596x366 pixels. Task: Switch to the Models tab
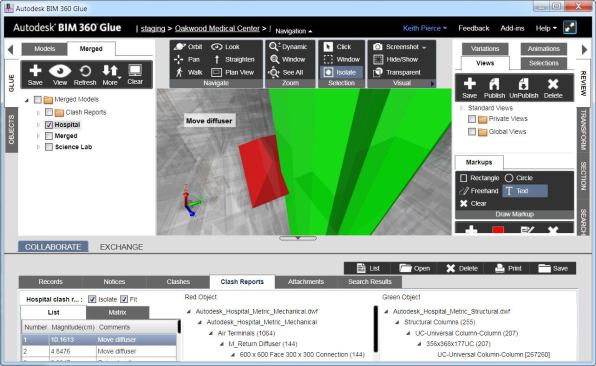pyautogui.click(x=44, y=49)
